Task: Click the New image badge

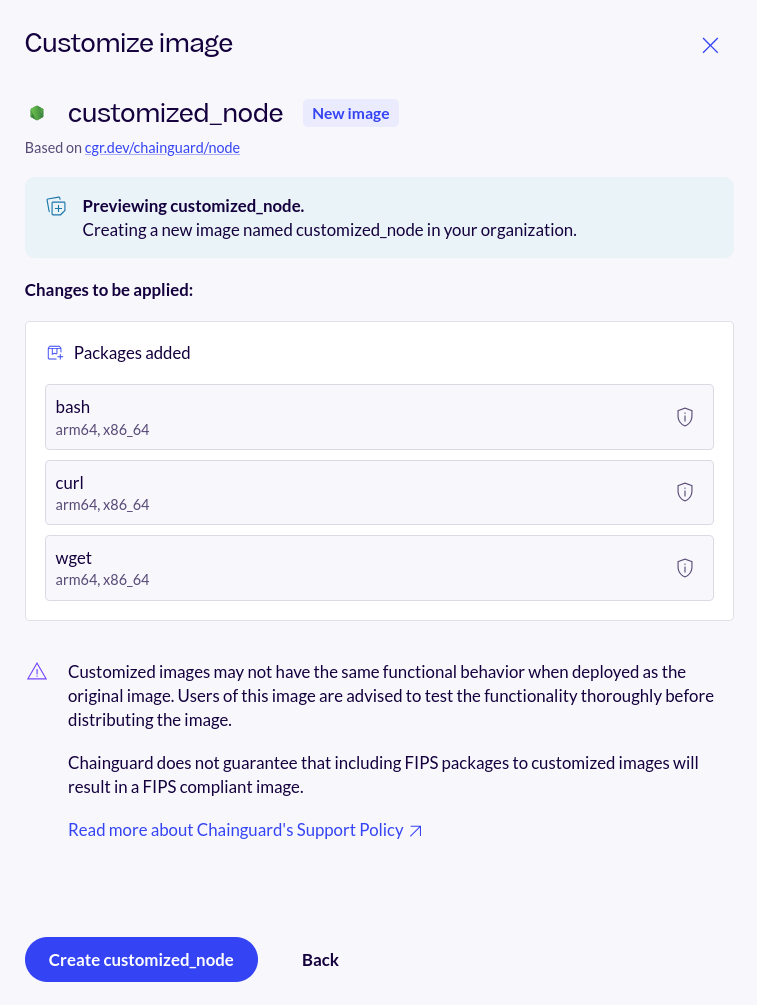Action: [x=350, y=113]
